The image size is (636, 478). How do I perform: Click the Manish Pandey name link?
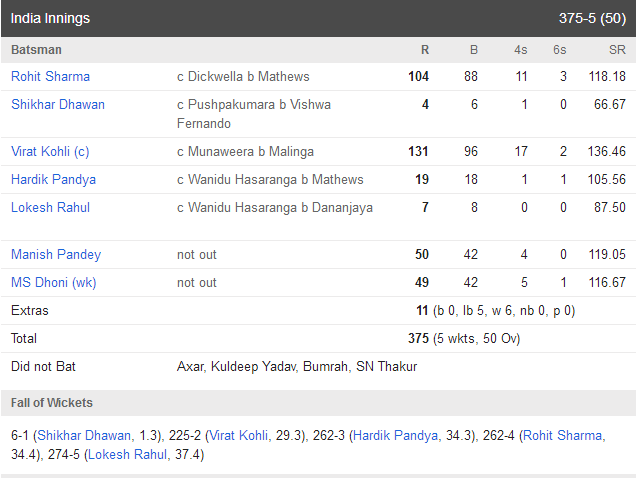(x=56, y=254)
